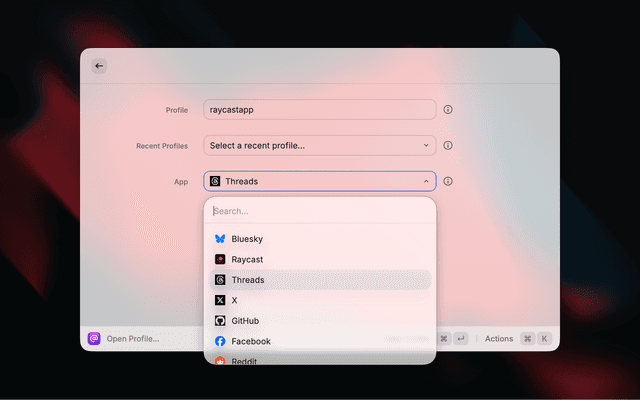Click the purple Open Profile command icon

click(x=94, y=339)
